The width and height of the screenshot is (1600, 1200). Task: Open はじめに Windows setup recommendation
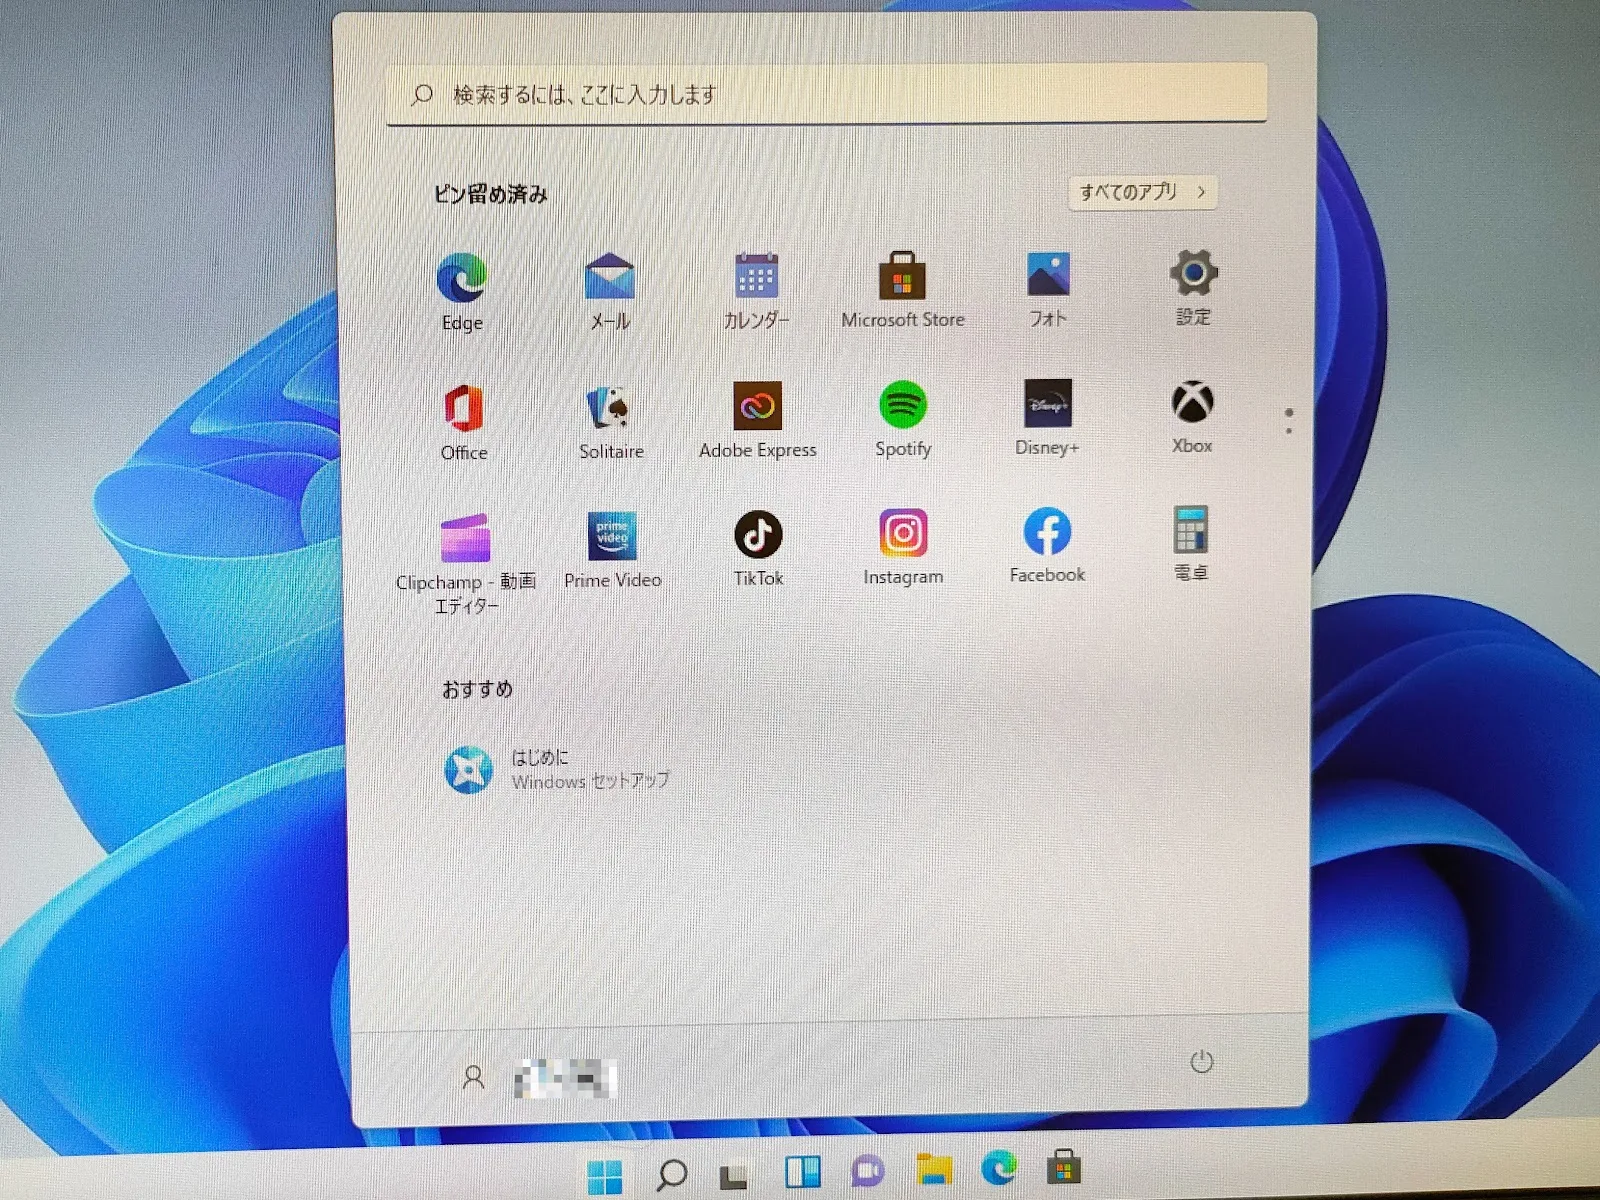pyautogui.click(x=557, y=769)
